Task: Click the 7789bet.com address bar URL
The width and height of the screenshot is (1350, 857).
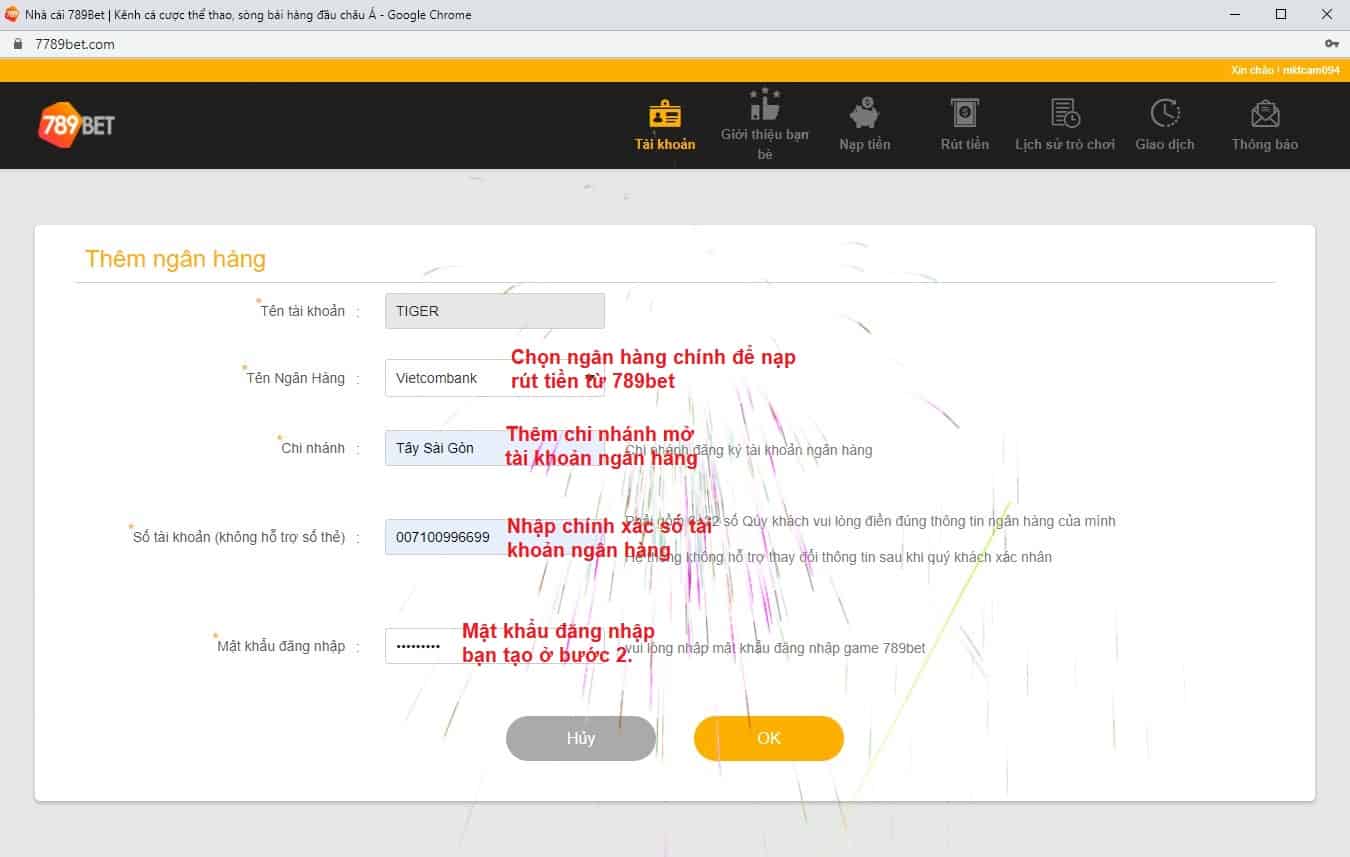Action: pyautogui.click(x=74, y=44)
